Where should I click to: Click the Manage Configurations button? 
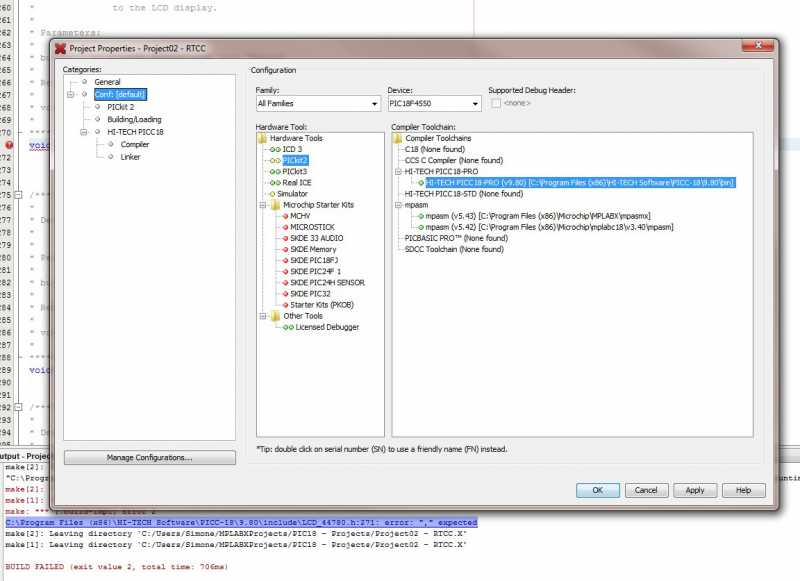(149, 458)
